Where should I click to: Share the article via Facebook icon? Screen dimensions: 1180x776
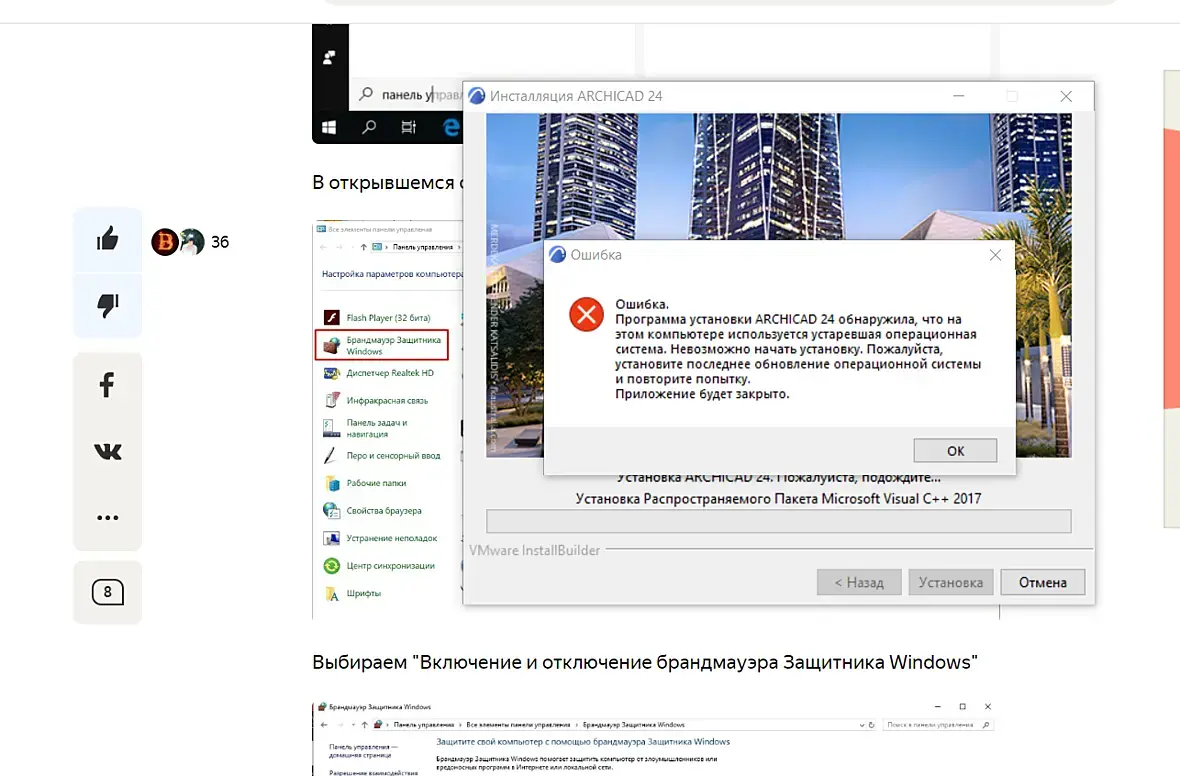pyautogui.click(x=107, y=385)
